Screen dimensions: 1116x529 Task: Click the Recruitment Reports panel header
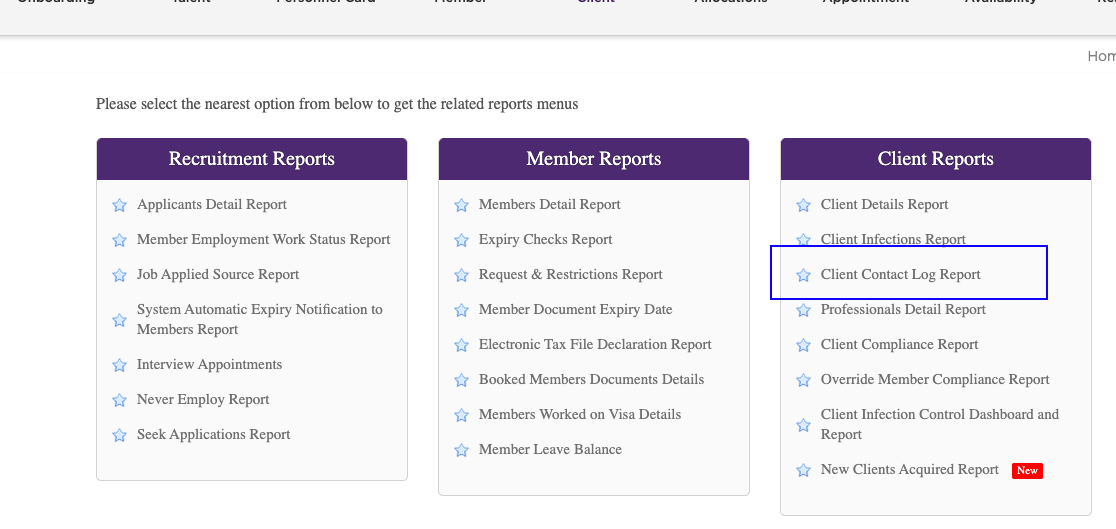(x=252, y=159)
